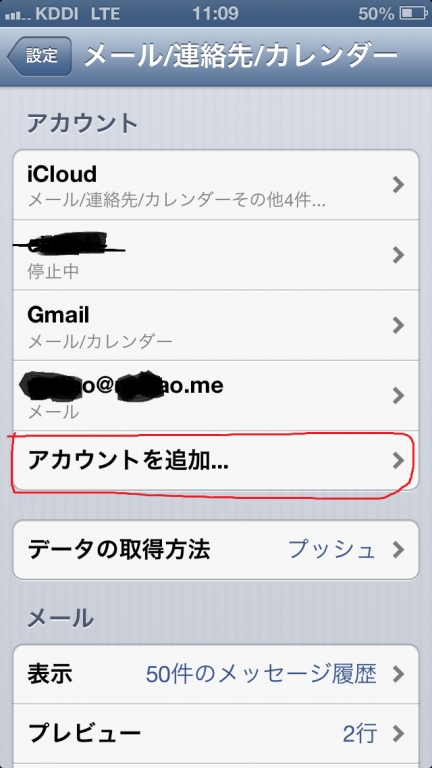This screenshot has width=432, height=768.
Task: Open the redacted 停止中 account
Action: [216, 255]
